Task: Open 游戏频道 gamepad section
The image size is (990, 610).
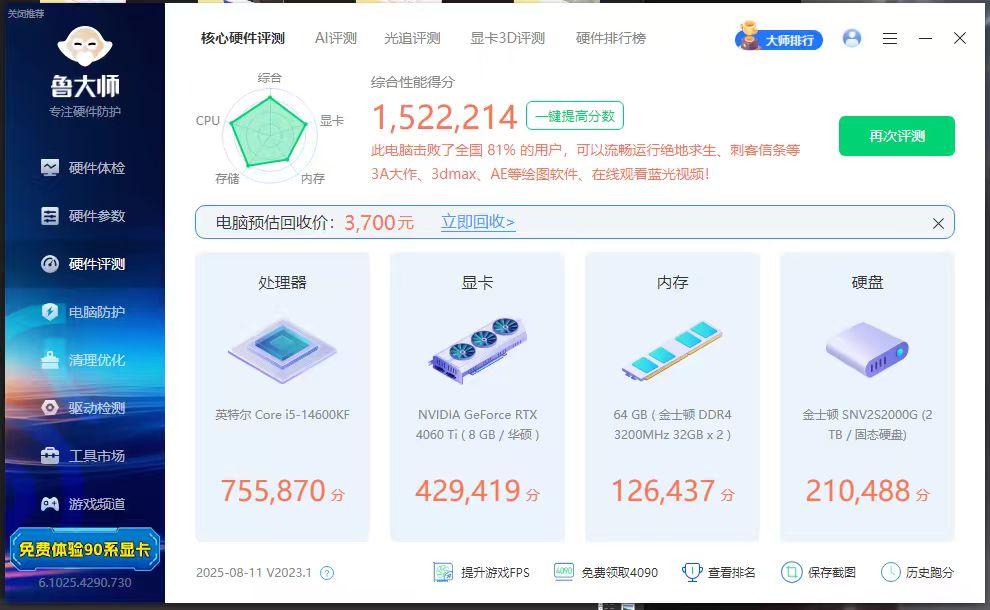Action: 84,504
